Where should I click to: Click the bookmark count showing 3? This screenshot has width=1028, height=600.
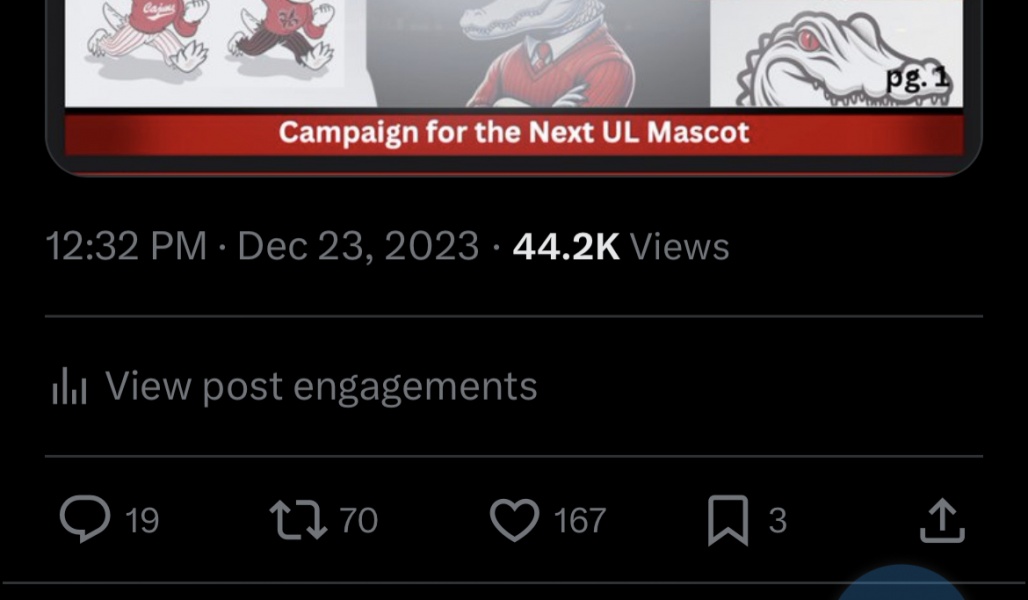click(777, 521)
